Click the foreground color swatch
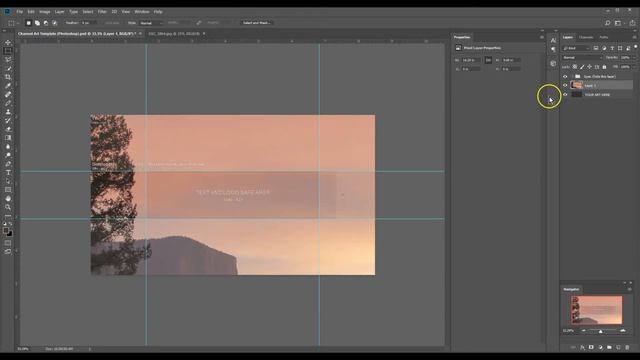Viewport: 640px width, 360px height. 6,231
